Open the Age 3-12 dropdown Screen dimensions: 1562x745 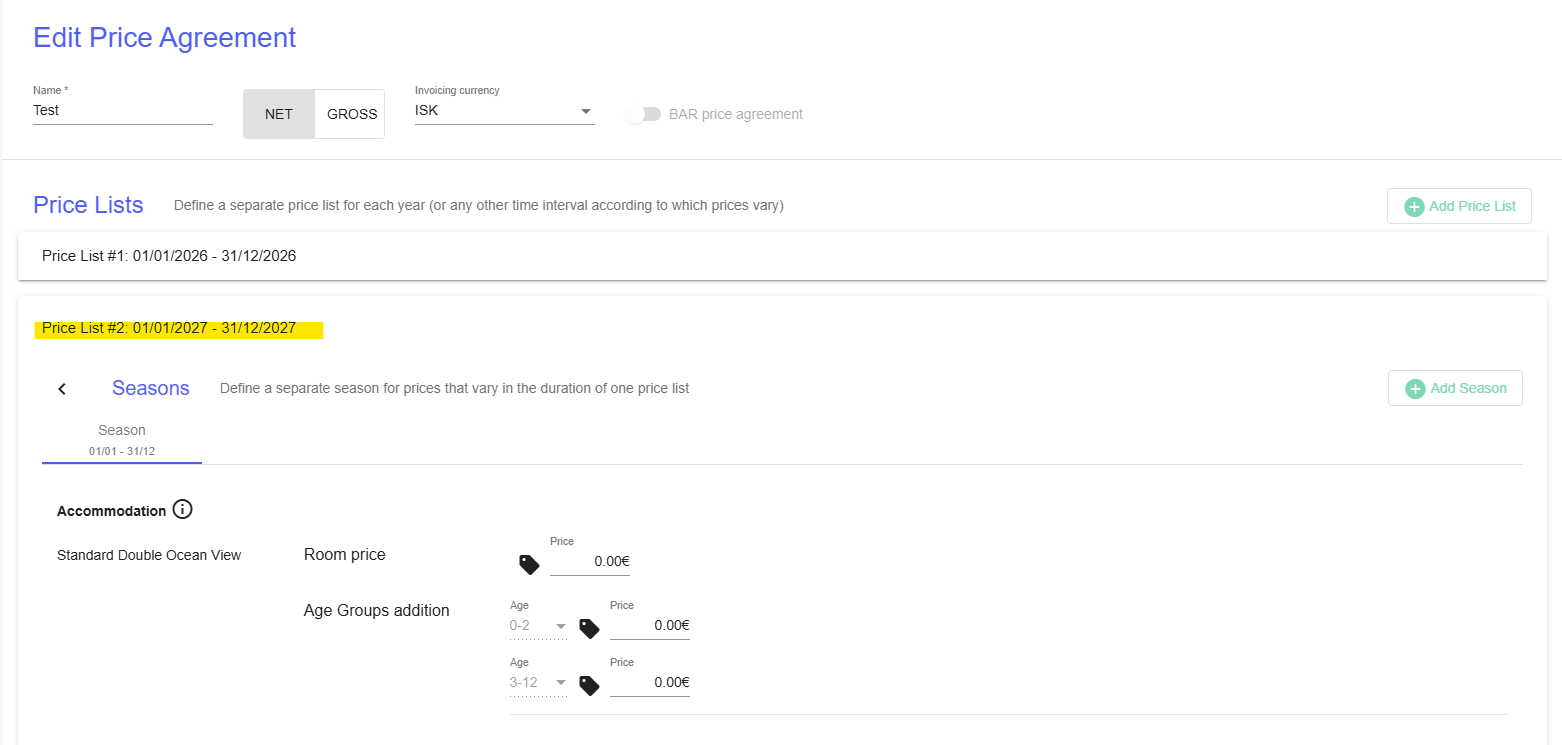(x=538, y=683)
